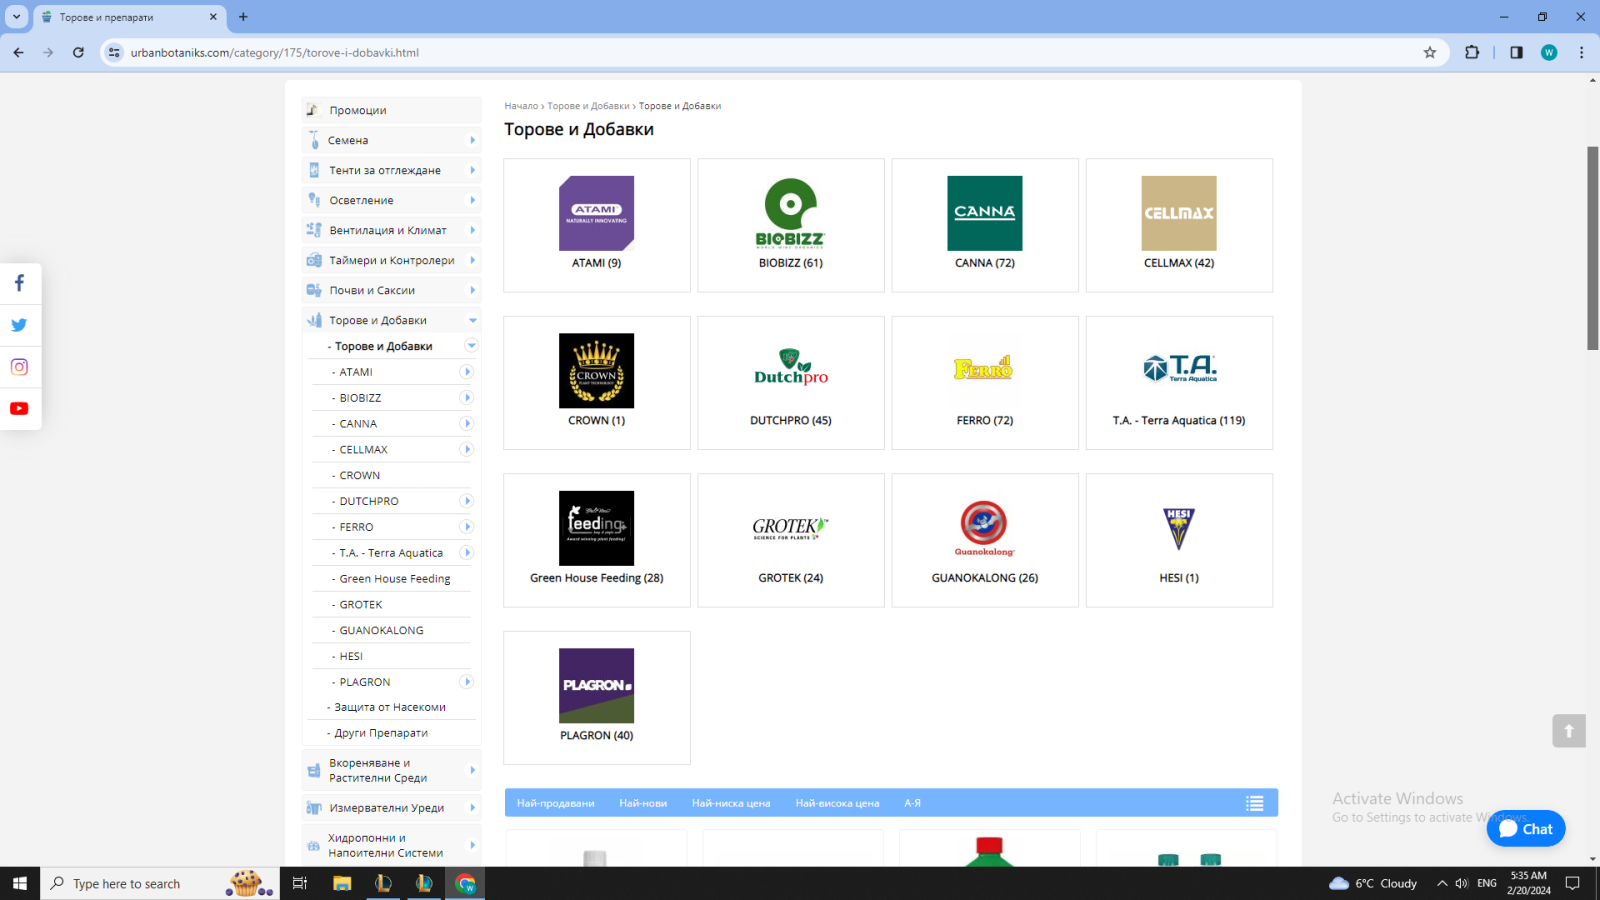This screenshot has height=900, width=1600.
Task: Expand the Тенти за отглеждане arrow
Action: coord(472,170)
